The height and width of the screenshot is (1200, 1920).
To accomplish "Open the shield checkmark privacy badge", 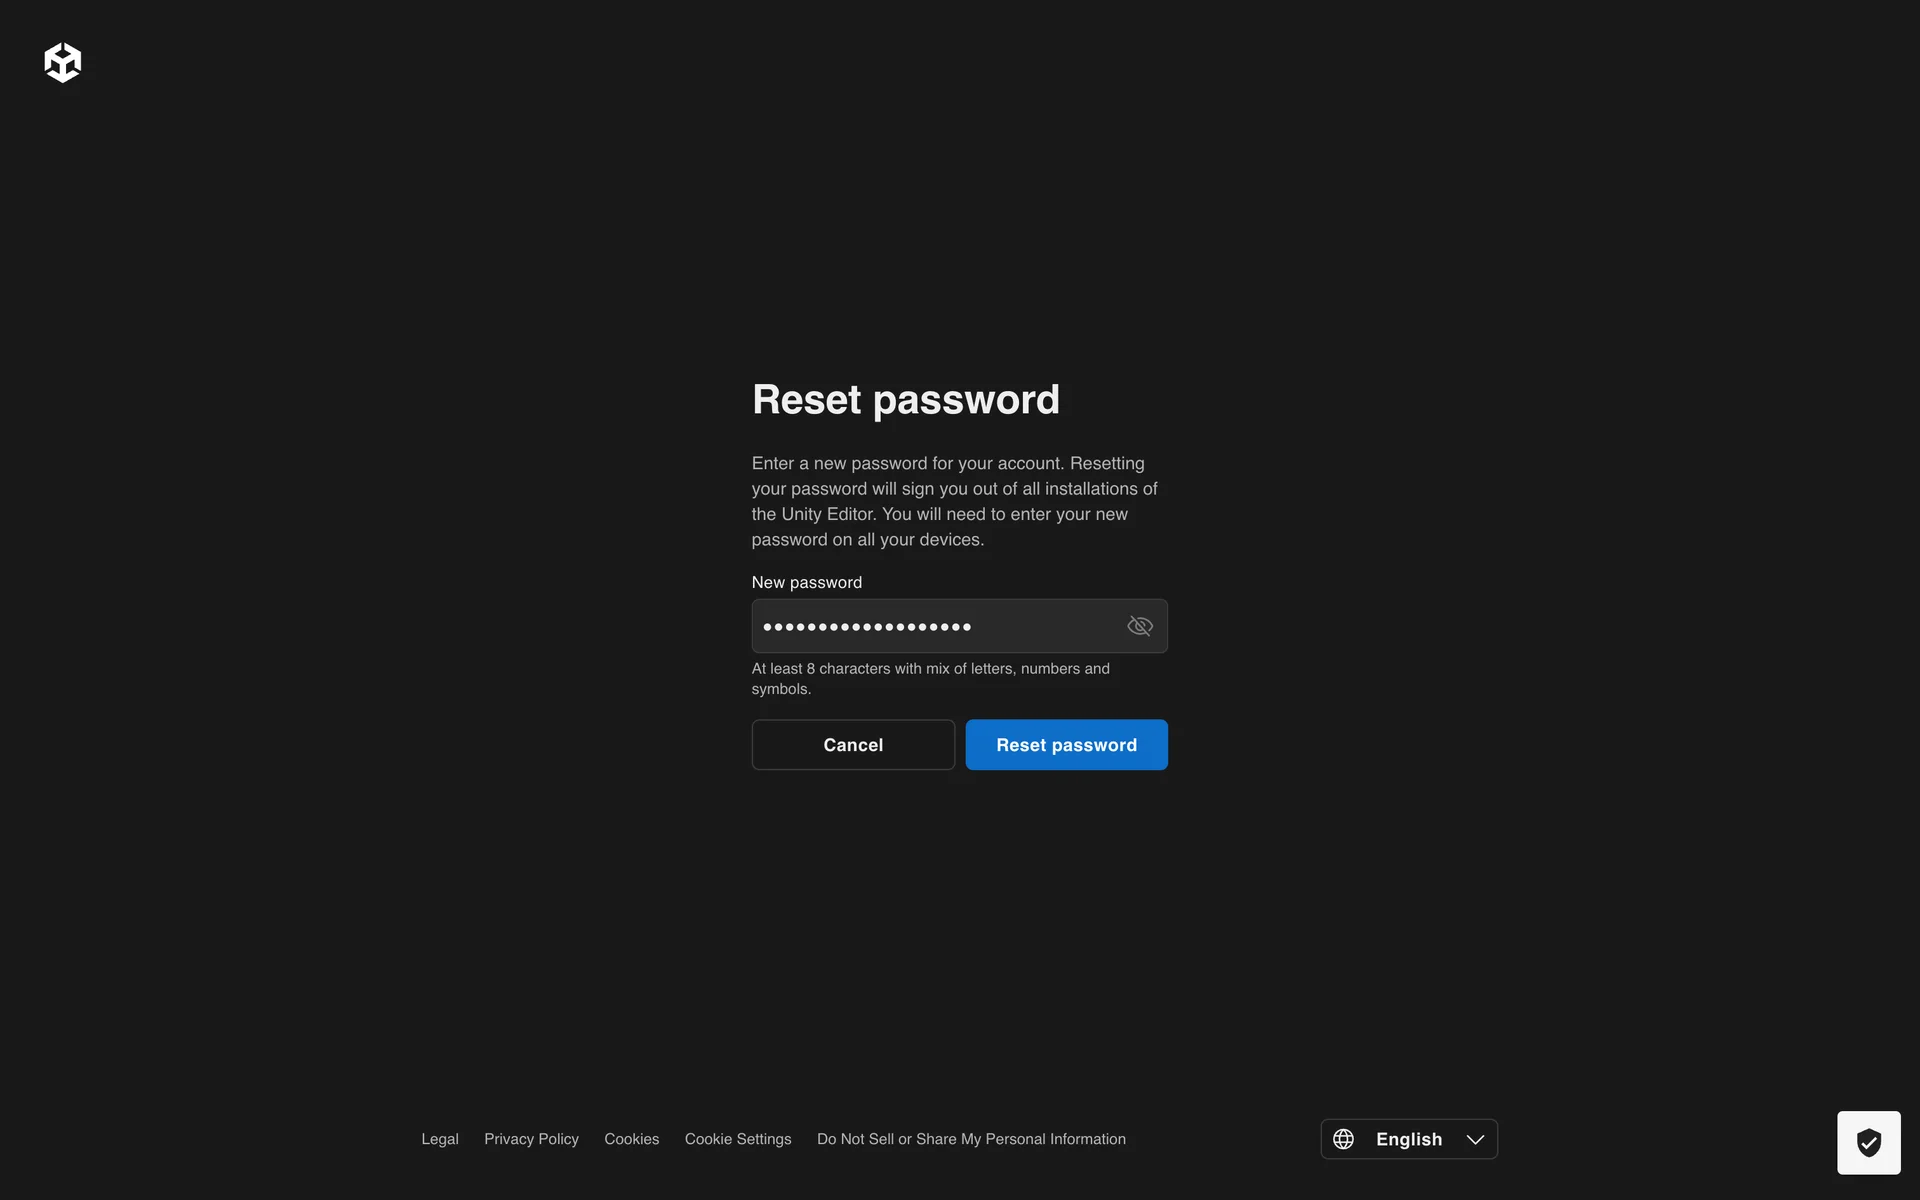I will pos(1868,1142).
